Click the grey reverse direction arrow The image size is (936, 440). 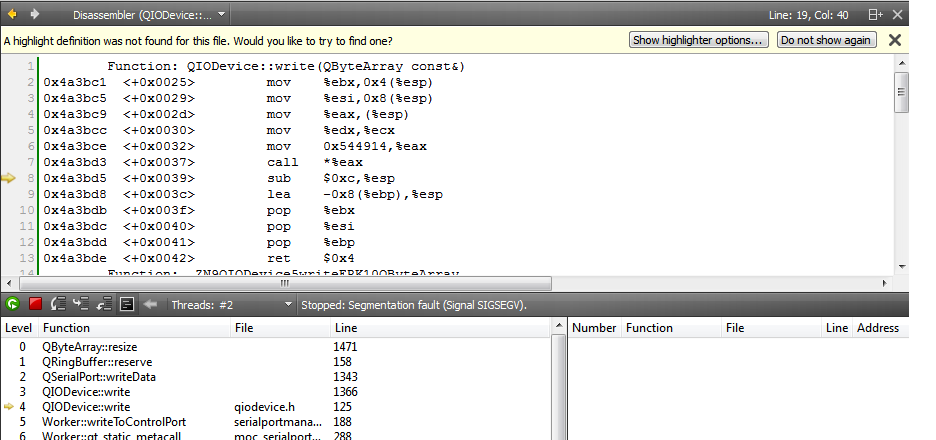tap(150, 304)
